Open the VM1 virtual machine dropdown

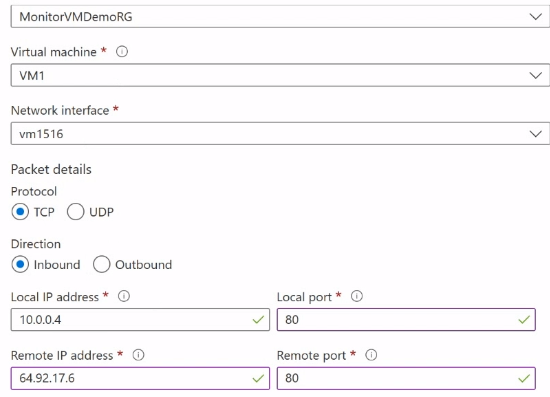coord(280,75)
